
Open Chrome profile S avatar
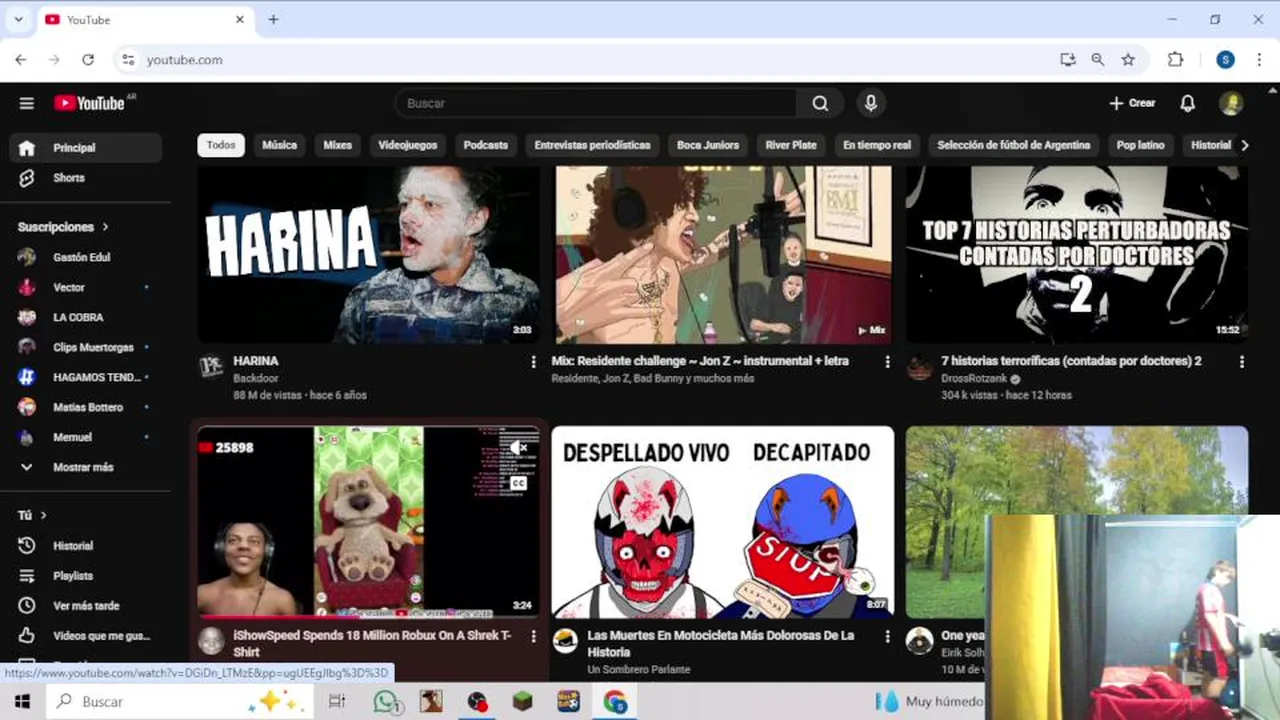tap(1225, 60)
